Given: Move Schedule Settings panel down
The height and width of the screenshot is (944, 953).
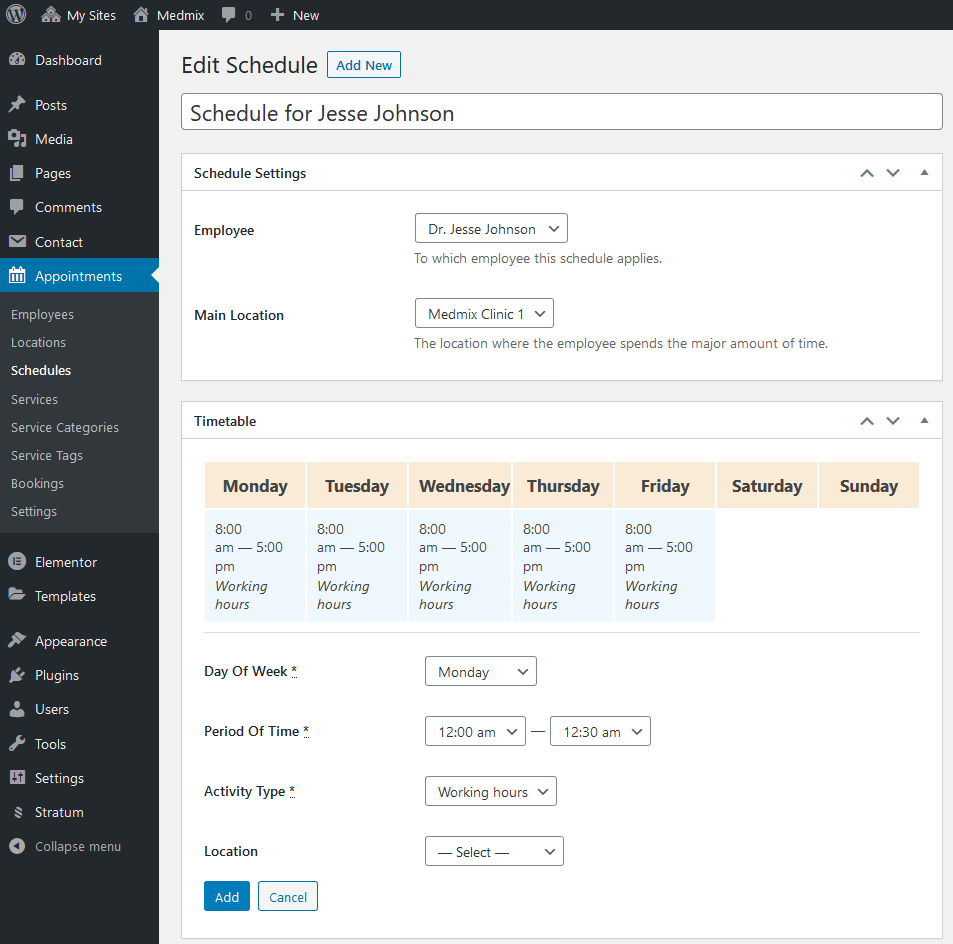Looking at the screenshot, I should (893, 173).
